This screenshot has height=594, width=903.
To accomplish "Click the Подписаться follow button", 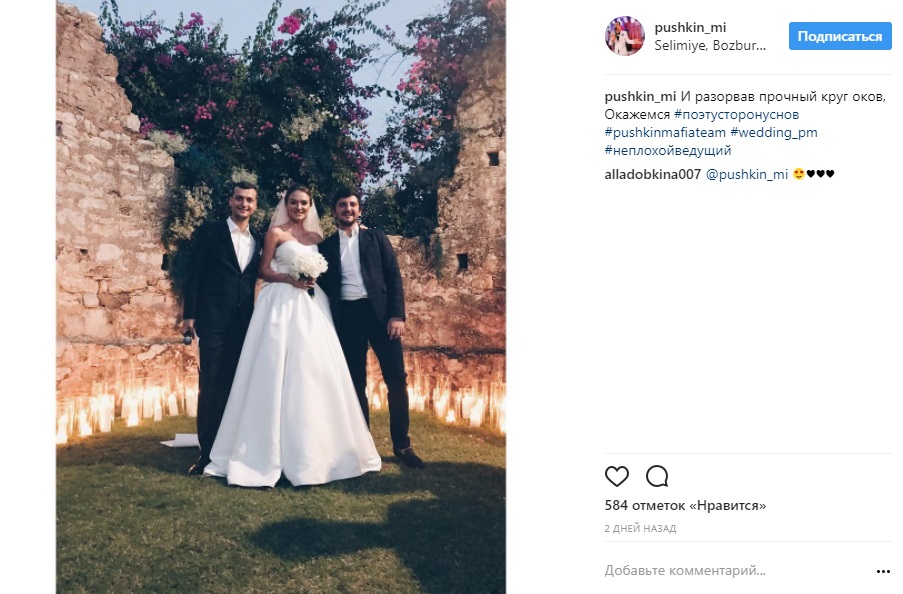I will (x=840, y=36).
